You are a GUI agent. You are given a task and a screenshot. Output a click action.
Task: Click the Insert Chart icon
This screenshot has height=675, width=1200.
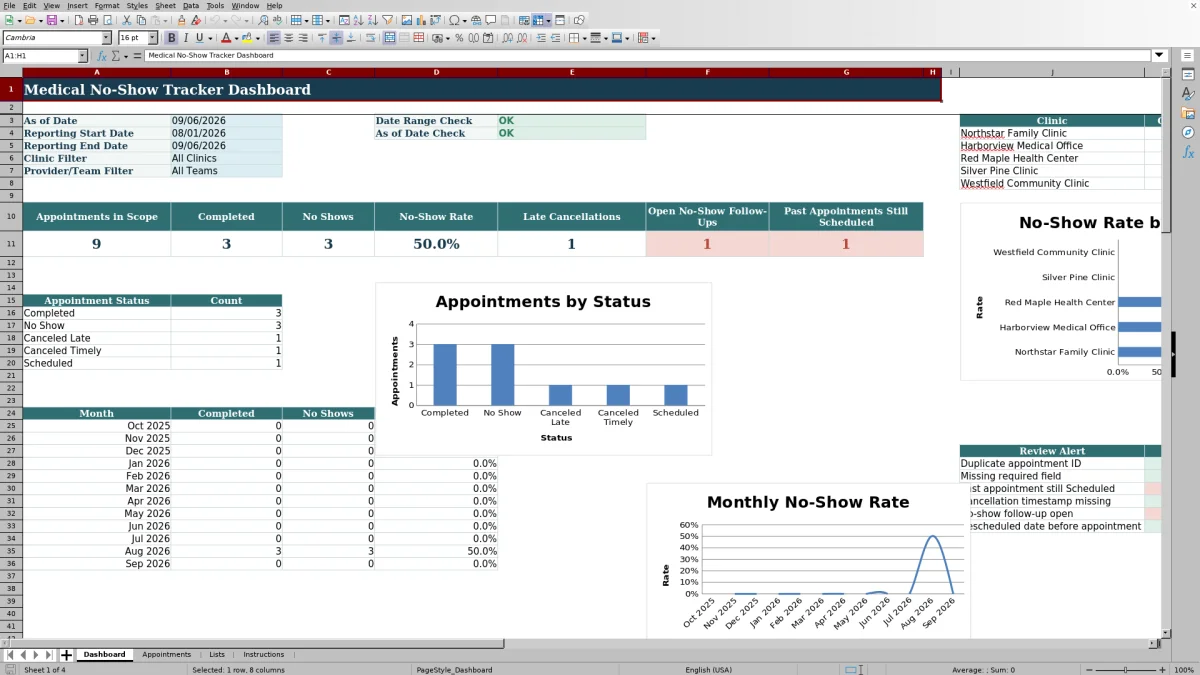click(x=420, y=20)
